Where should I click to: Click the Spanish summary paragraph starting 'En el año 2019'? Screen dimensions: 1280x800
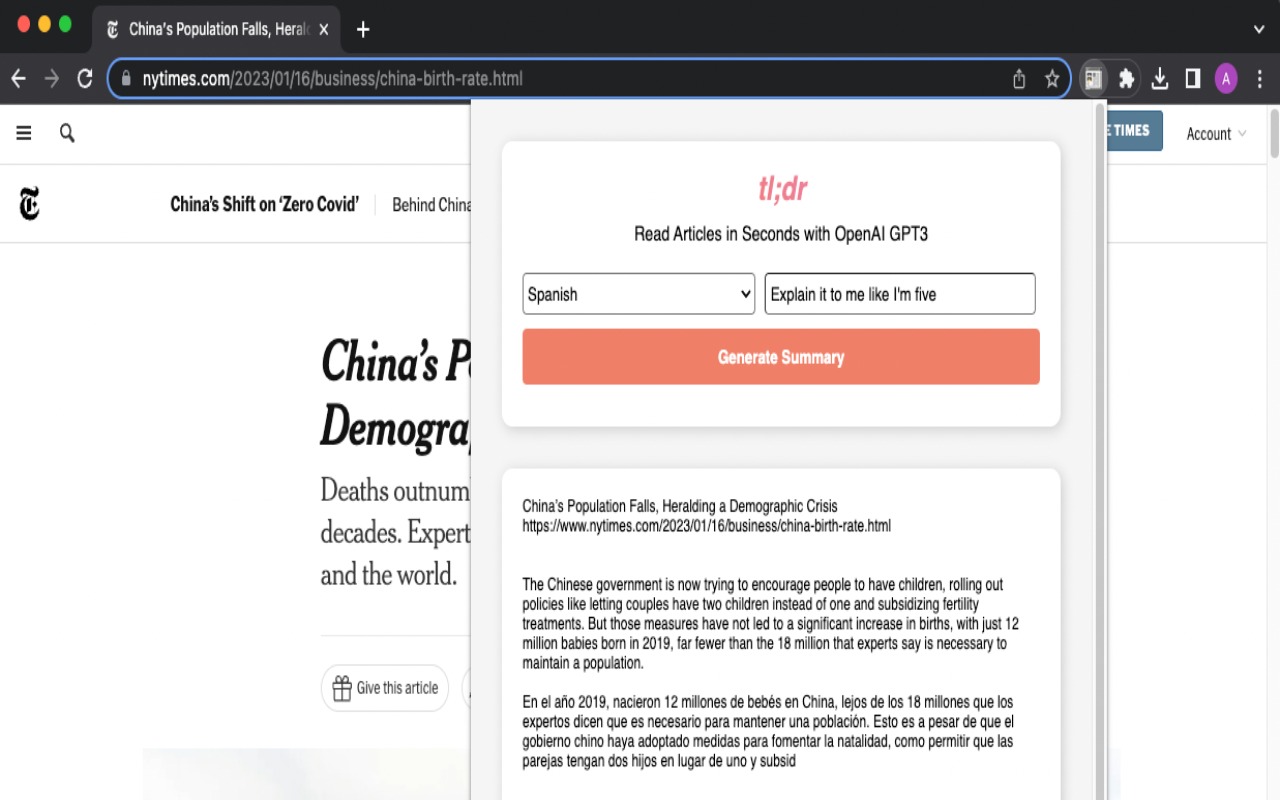tap(768, 731)
